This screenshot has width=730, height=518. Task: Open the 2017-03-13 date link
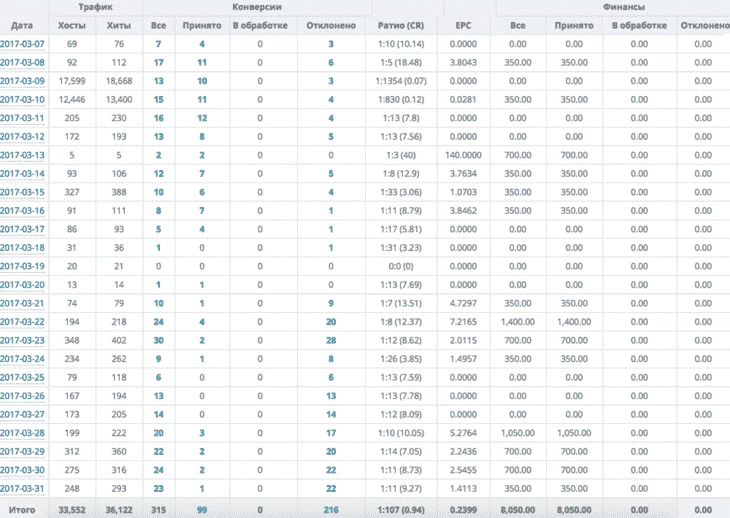pos(22,155)
